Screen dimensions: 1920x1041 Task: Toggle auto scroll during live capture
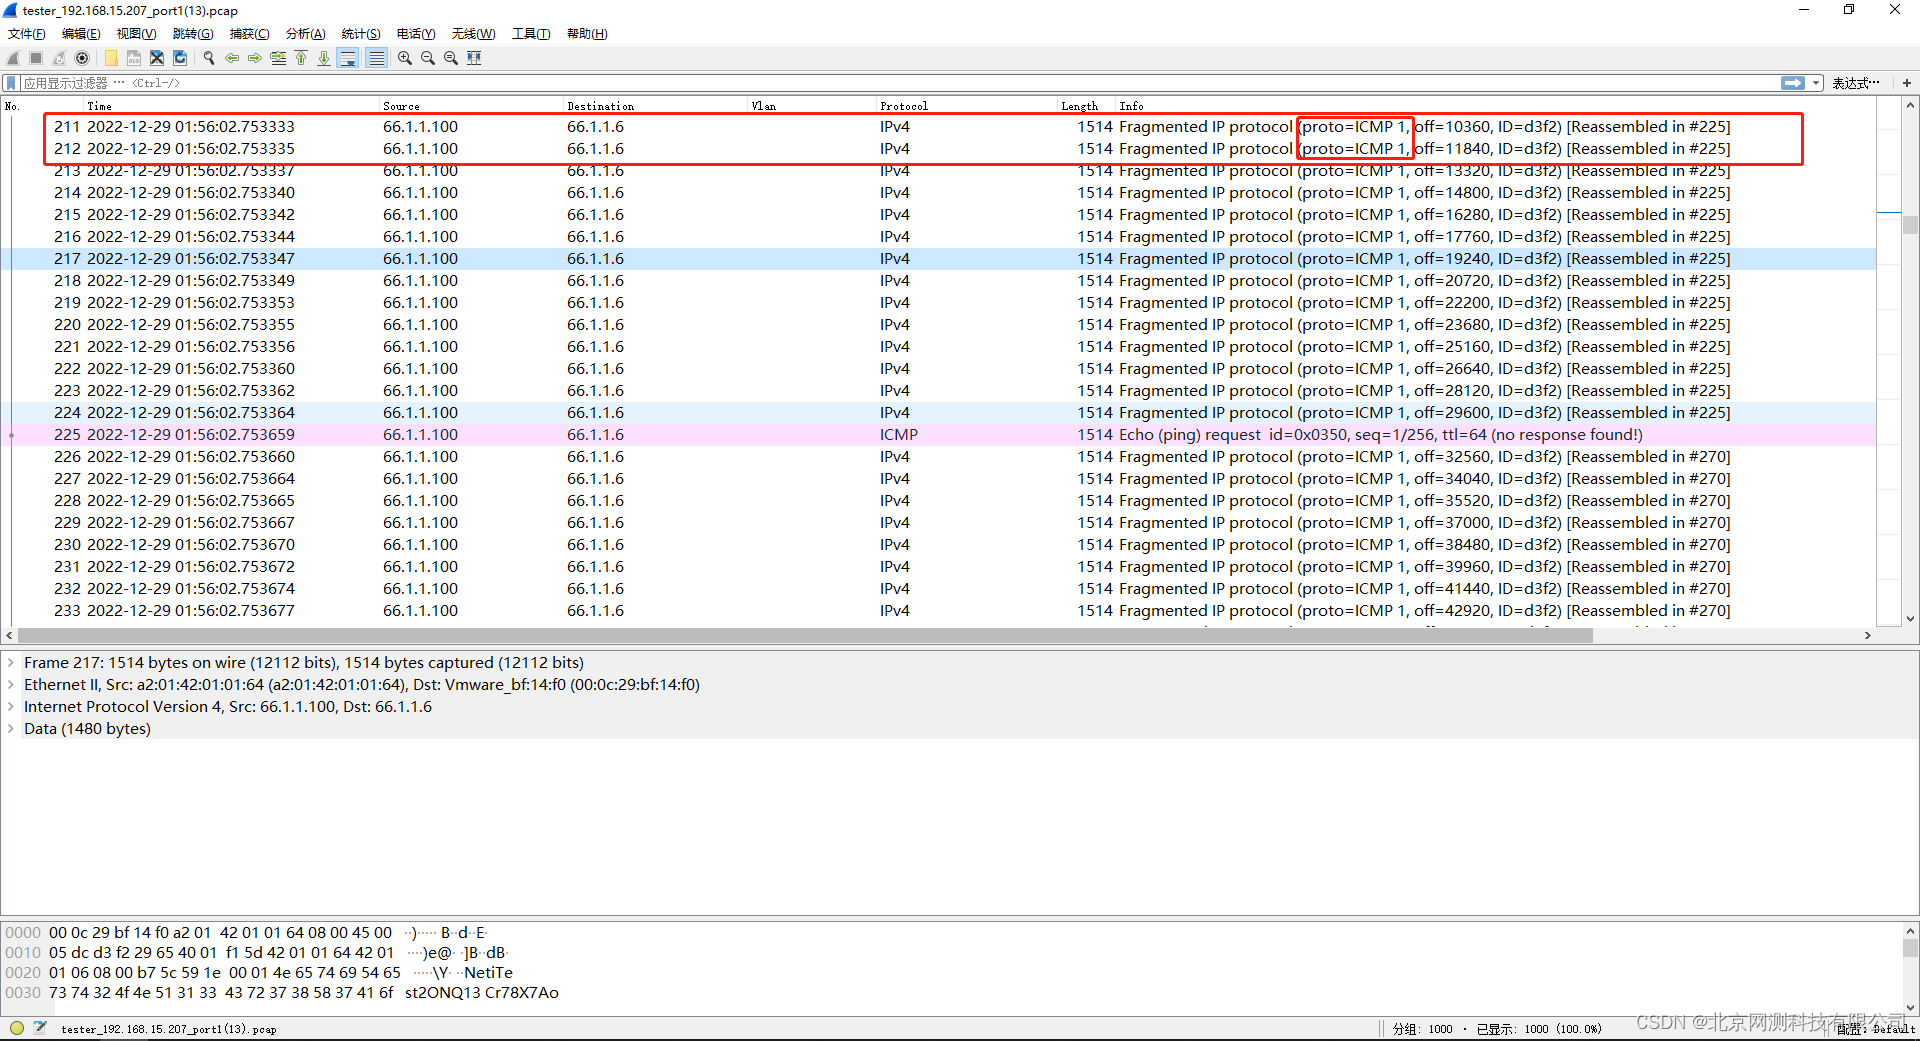coord(348,58)
